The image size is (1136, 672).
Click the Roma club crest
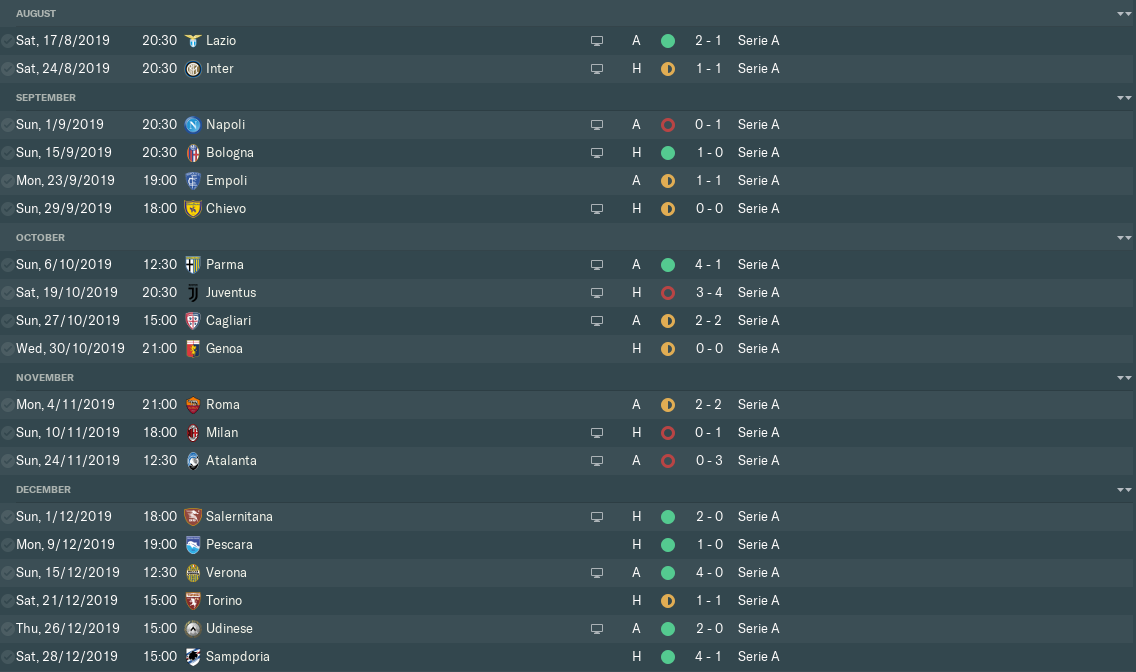coord(193,405)
